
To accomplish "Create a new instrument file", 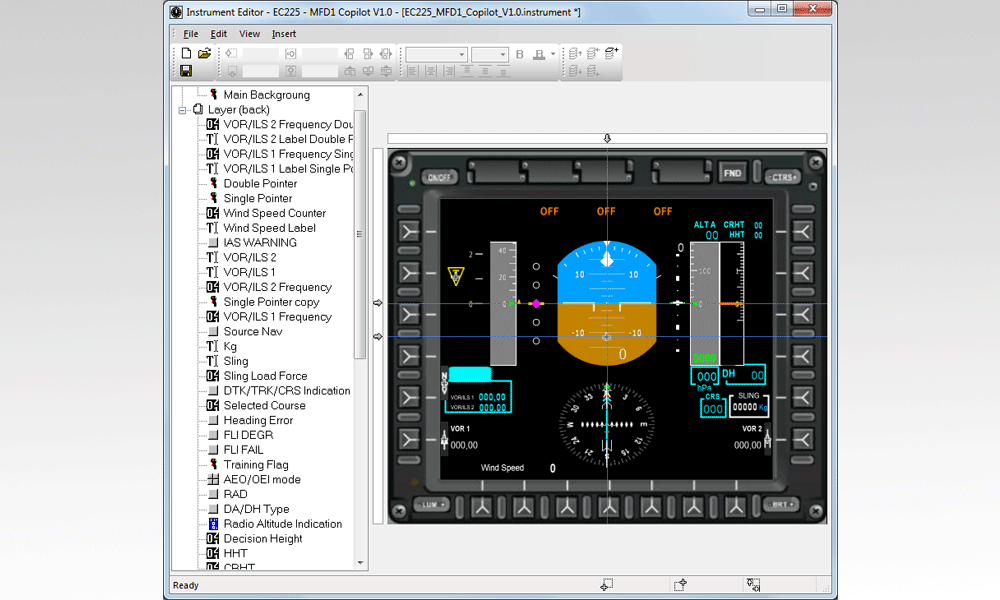I will [186, 53].
